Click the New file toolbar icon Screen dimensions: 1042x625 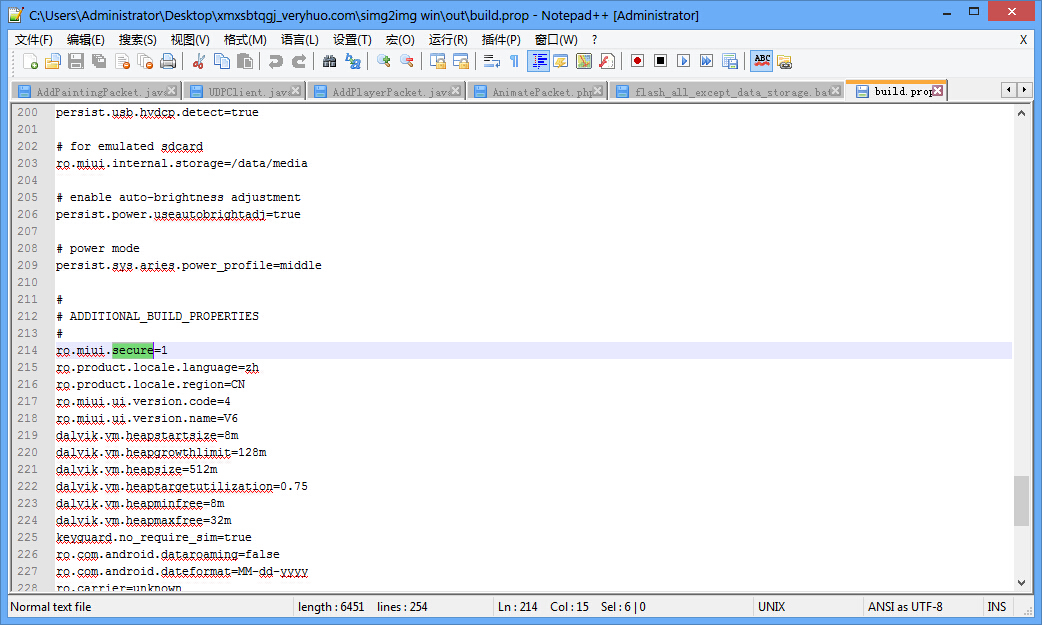pyautogui.click(x=30, y=61)
